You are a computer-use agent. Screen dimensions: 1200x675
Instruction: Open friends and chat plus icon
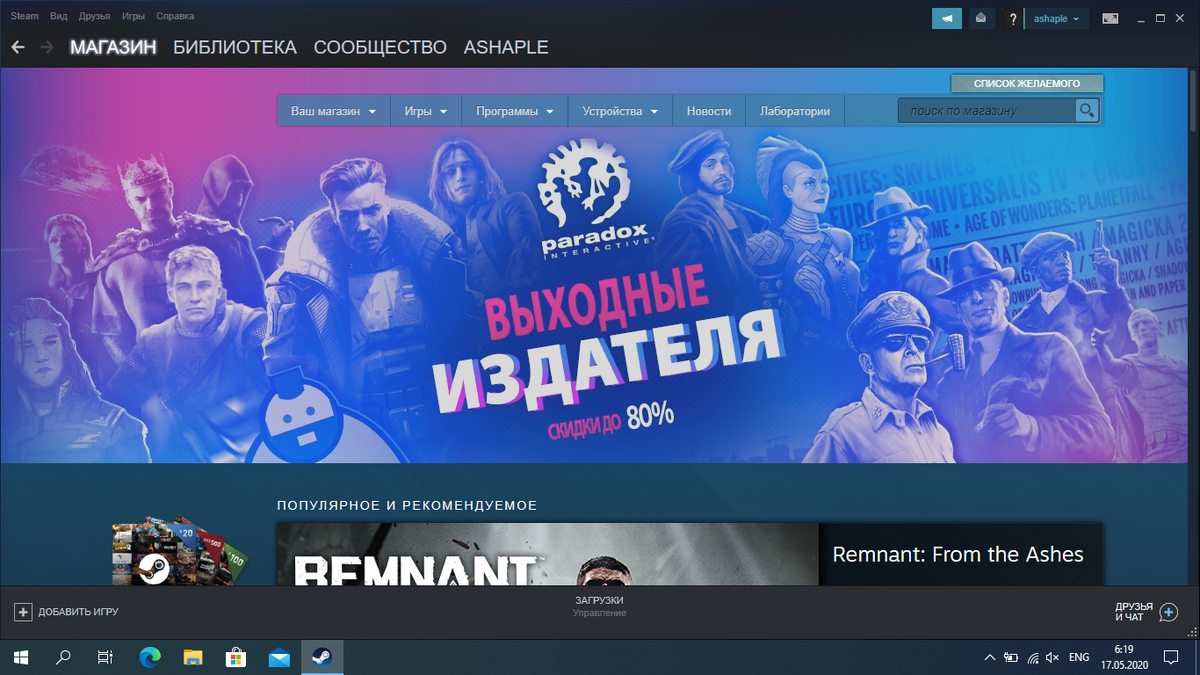click(x=1168, y=612)
